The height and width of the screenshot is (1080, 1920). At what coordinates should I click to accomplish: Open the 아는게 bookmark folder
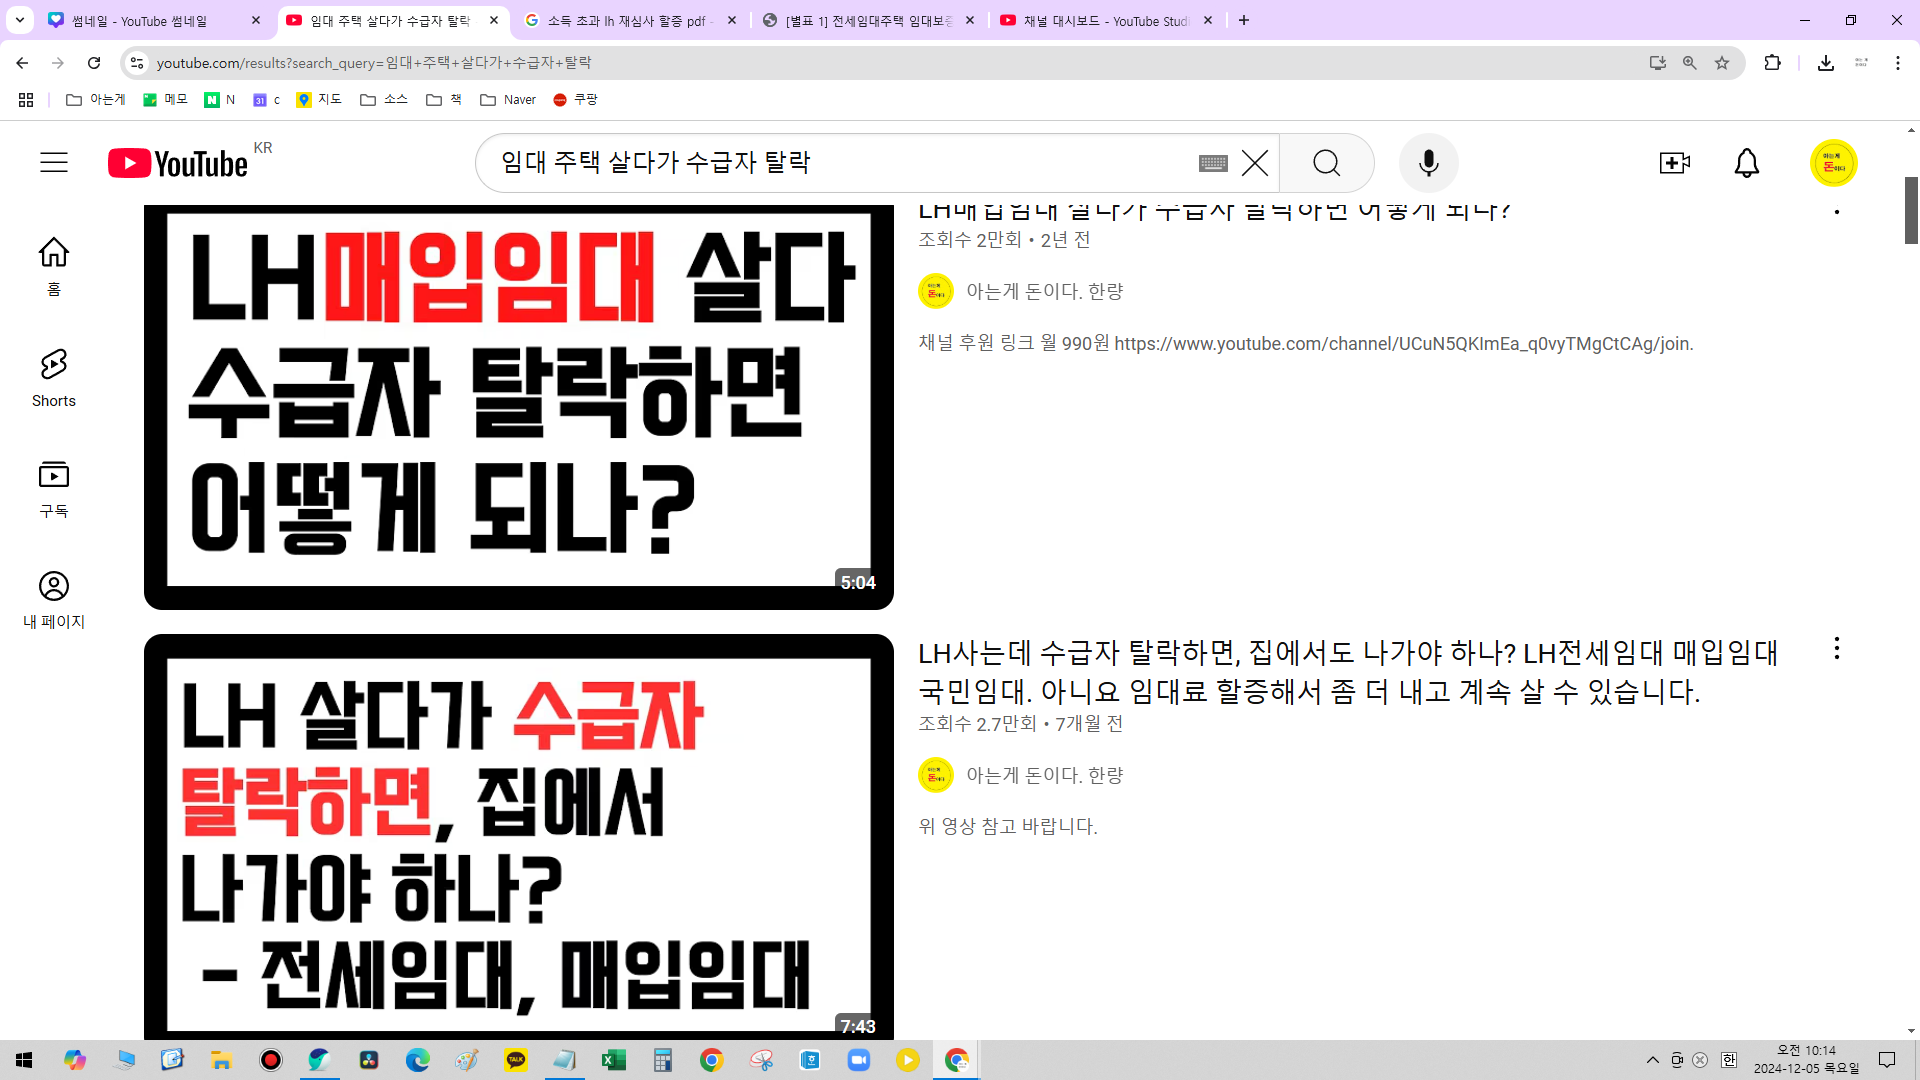click(96, 100)
